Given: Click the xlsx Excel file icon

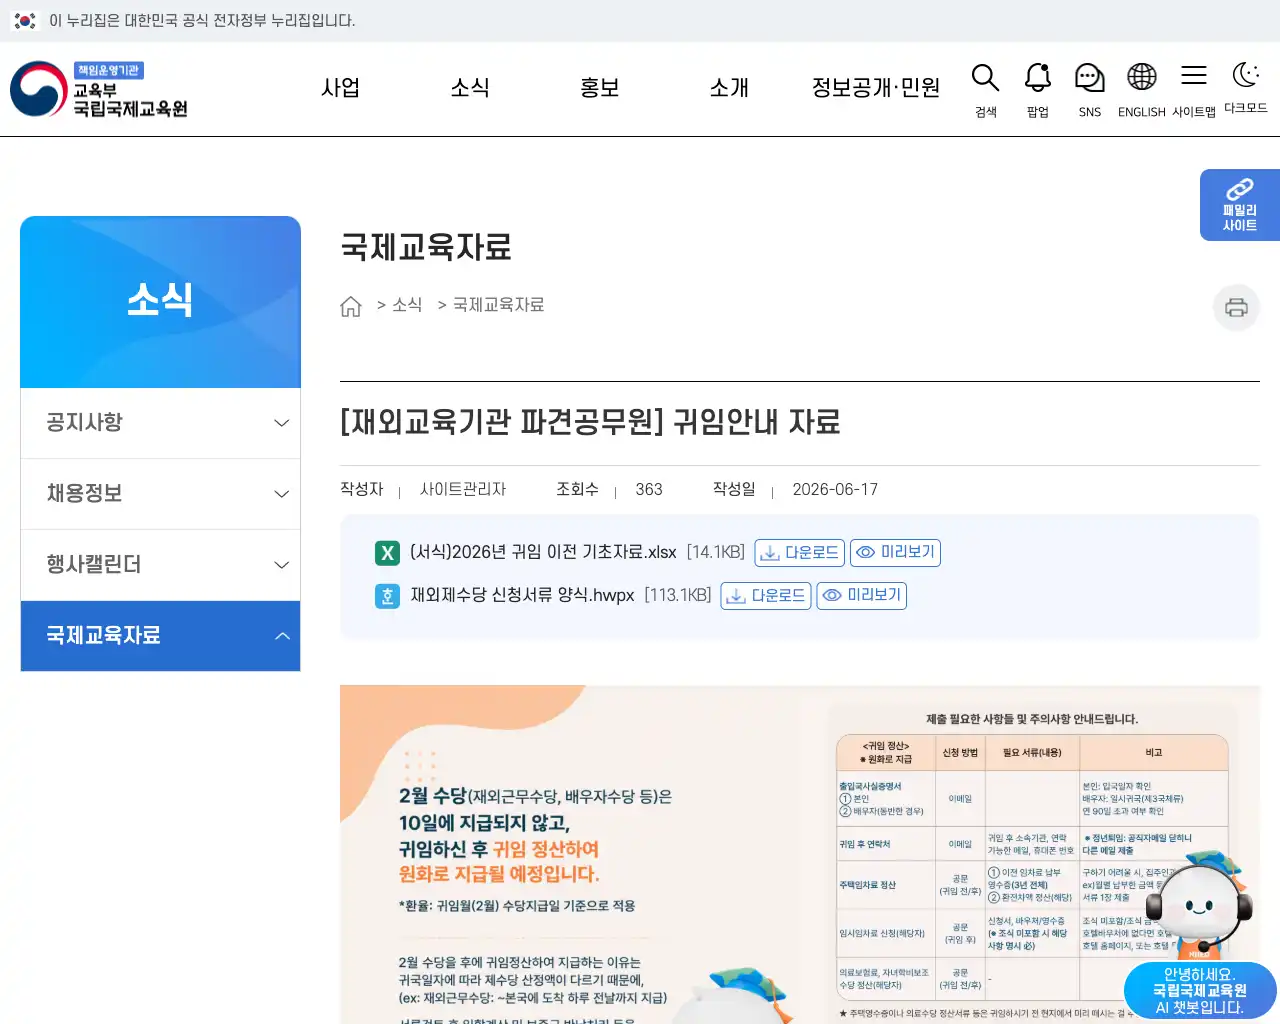Looking at the screenshot, I should (x=387, y=553).
